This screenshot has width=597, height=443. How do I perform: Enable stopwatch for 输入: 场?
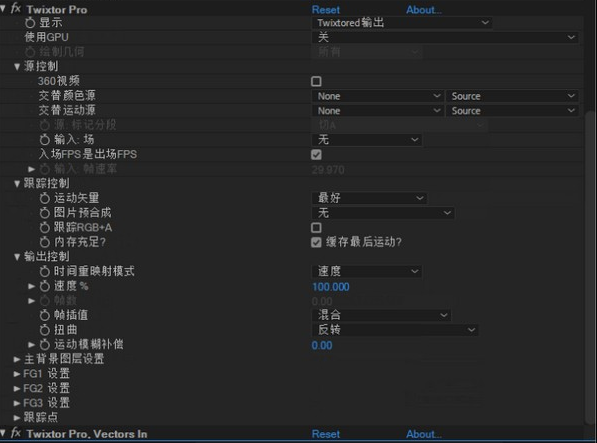tap(45, 140)
